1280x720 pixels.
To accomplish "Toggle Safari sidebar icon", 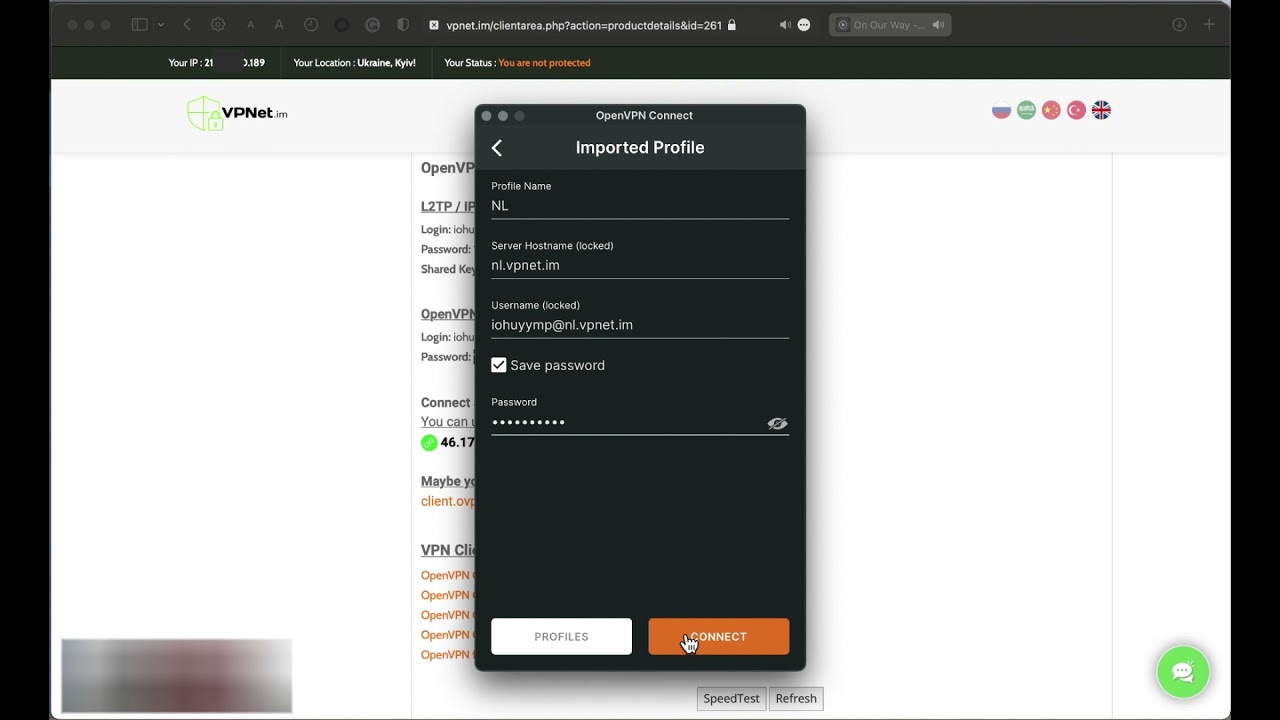I will point(140,25).
